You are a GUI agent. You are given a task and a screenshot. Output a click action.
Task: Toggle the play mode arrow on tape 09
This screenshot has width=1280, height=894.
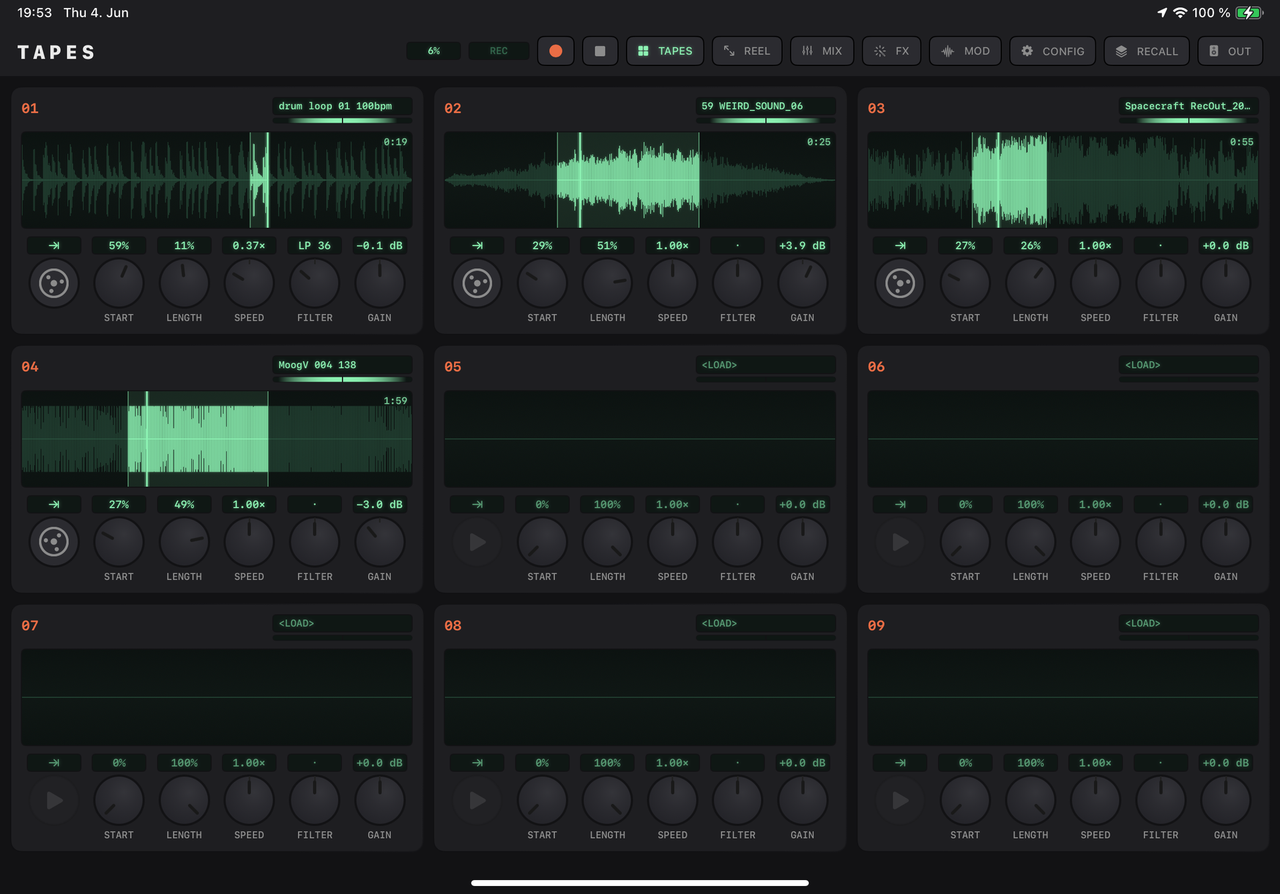pyautogui.click(x=900, y=763)
